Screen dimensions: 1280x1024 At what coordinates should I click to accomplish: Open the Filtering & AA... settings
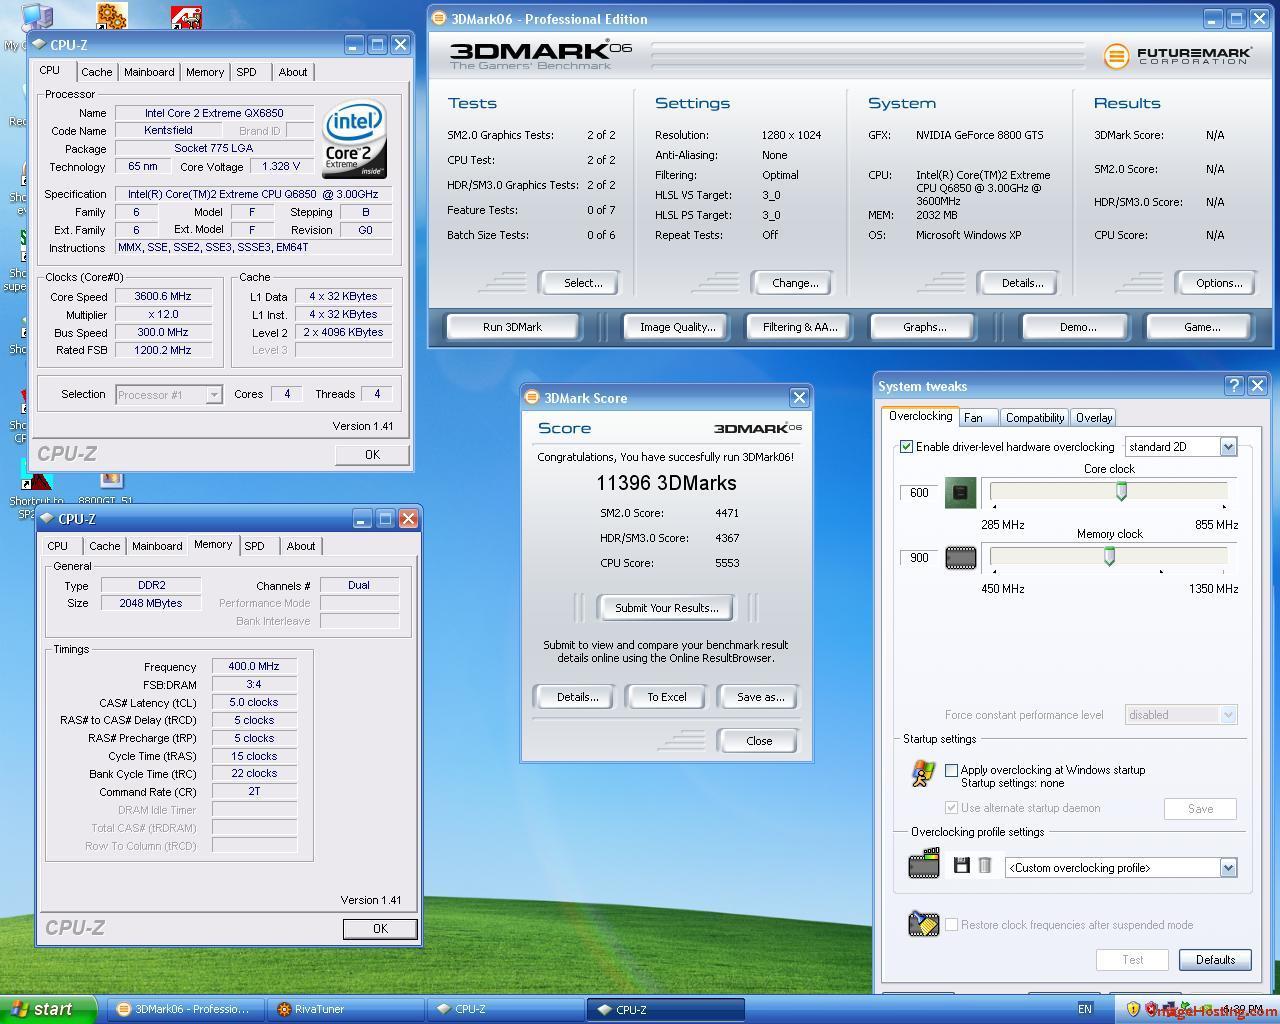tap(800, 327)
